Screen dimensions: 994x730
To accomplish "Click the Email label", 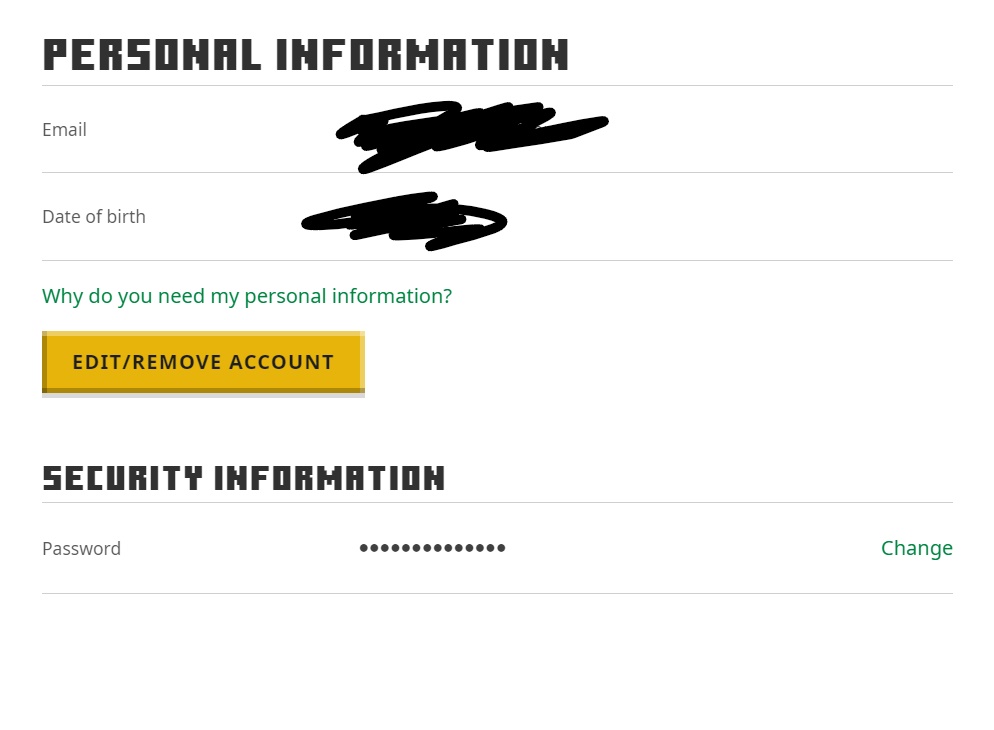I will [64, 130].
